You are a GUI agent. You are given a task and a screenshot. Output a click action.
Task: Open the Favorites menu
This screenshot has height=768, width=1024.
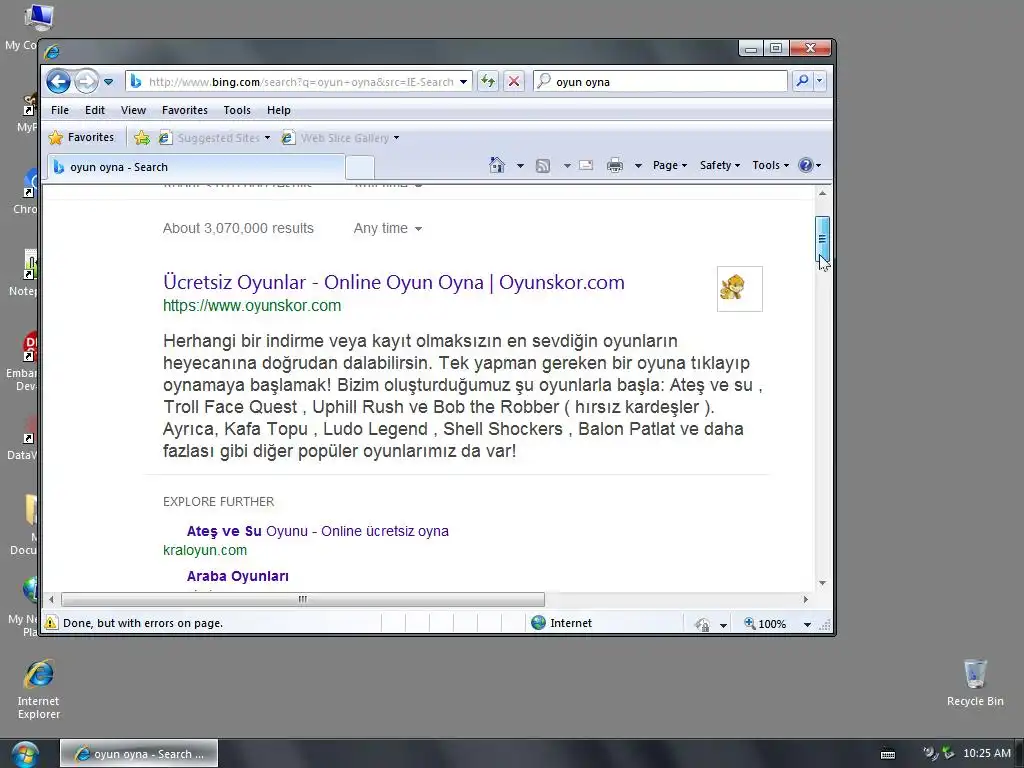tap(185, 110)
